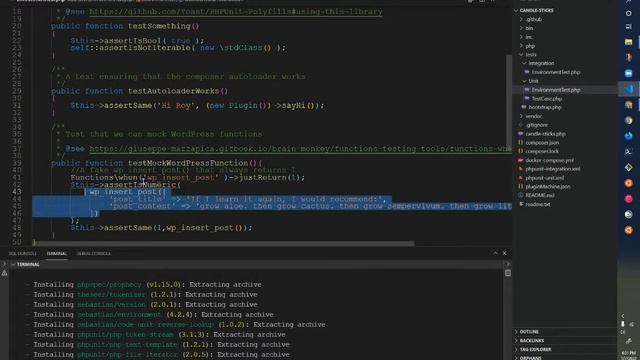Follow the giuseppe-mazzapica gitbook brain-monkey link

click(x=300, y=149)
